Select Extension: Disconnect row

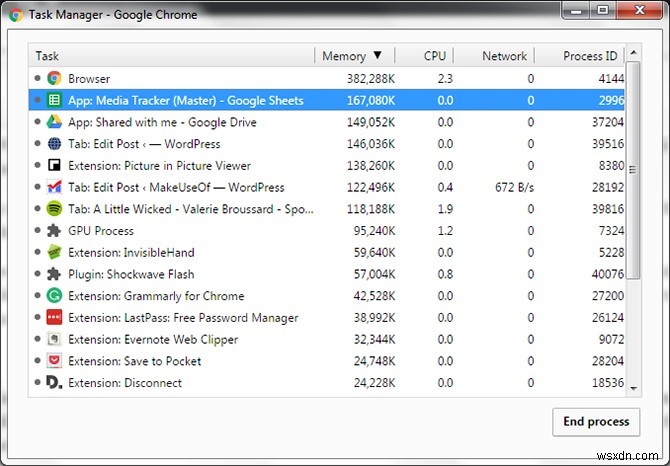(x=326, y=383)
